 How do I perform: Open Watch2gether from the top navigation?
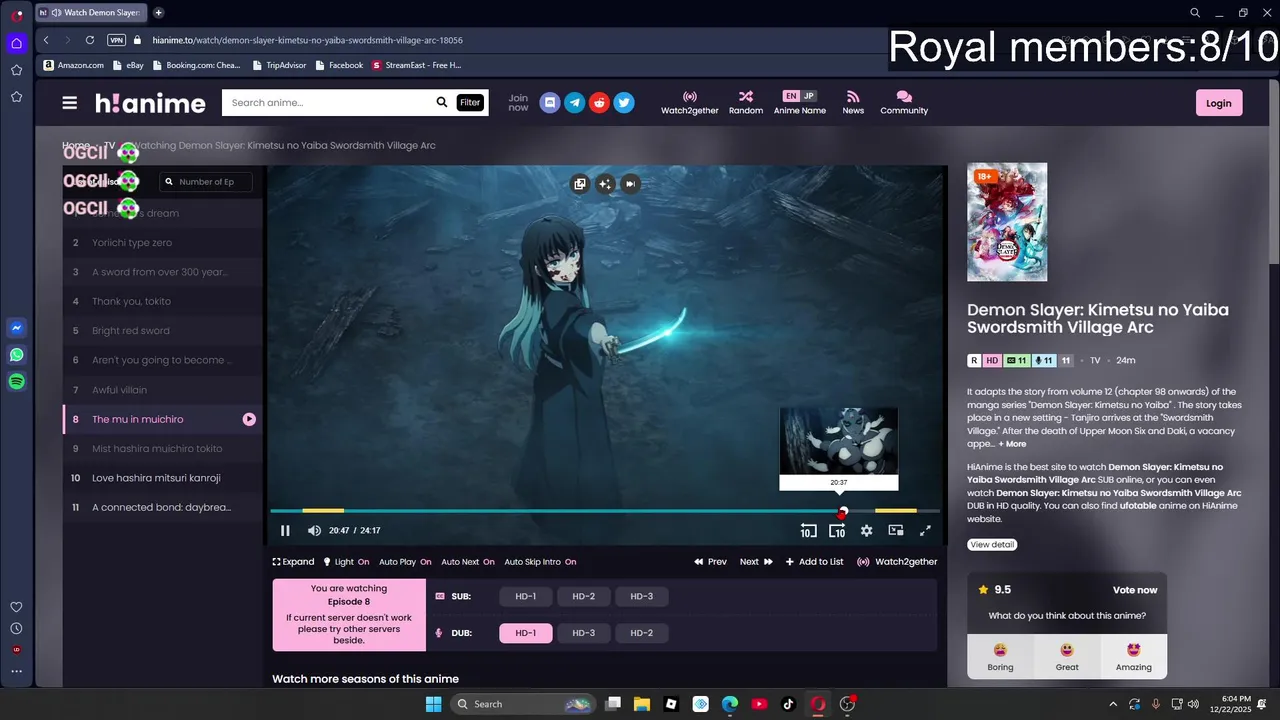click(x=689, y=103)
